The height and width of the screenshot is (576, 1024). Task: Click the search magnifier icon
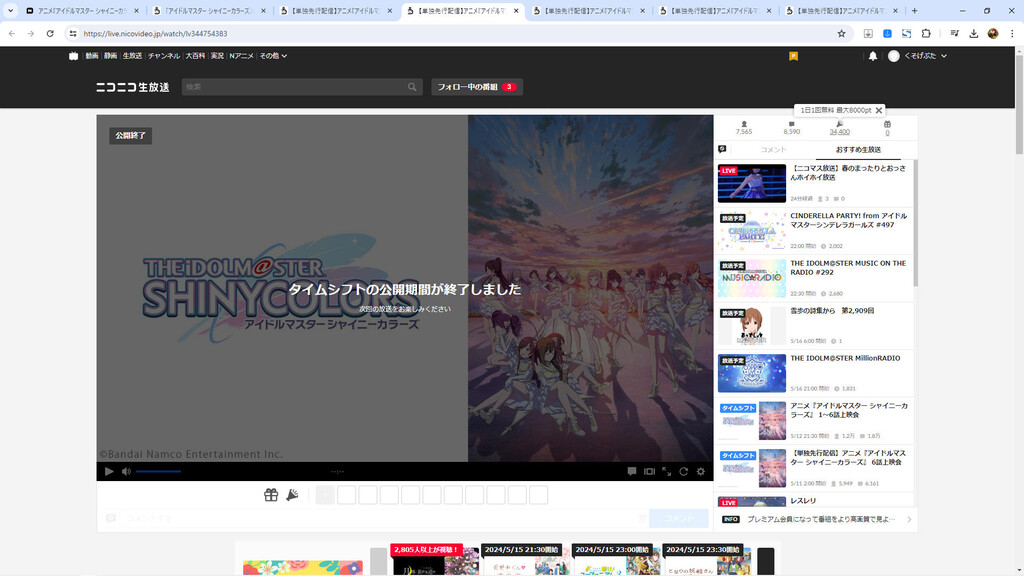pos(412,87)
